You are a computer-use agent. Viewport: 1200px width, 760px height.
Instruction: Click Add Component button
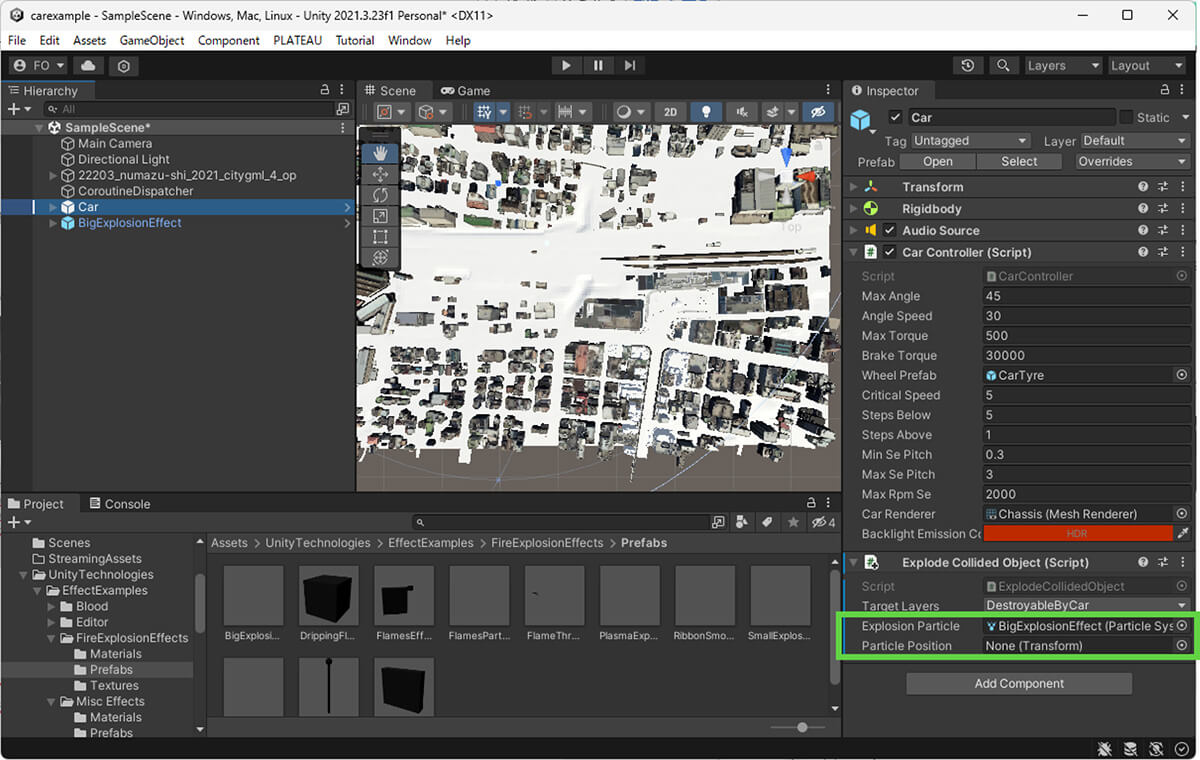[x=1019, y=684]
